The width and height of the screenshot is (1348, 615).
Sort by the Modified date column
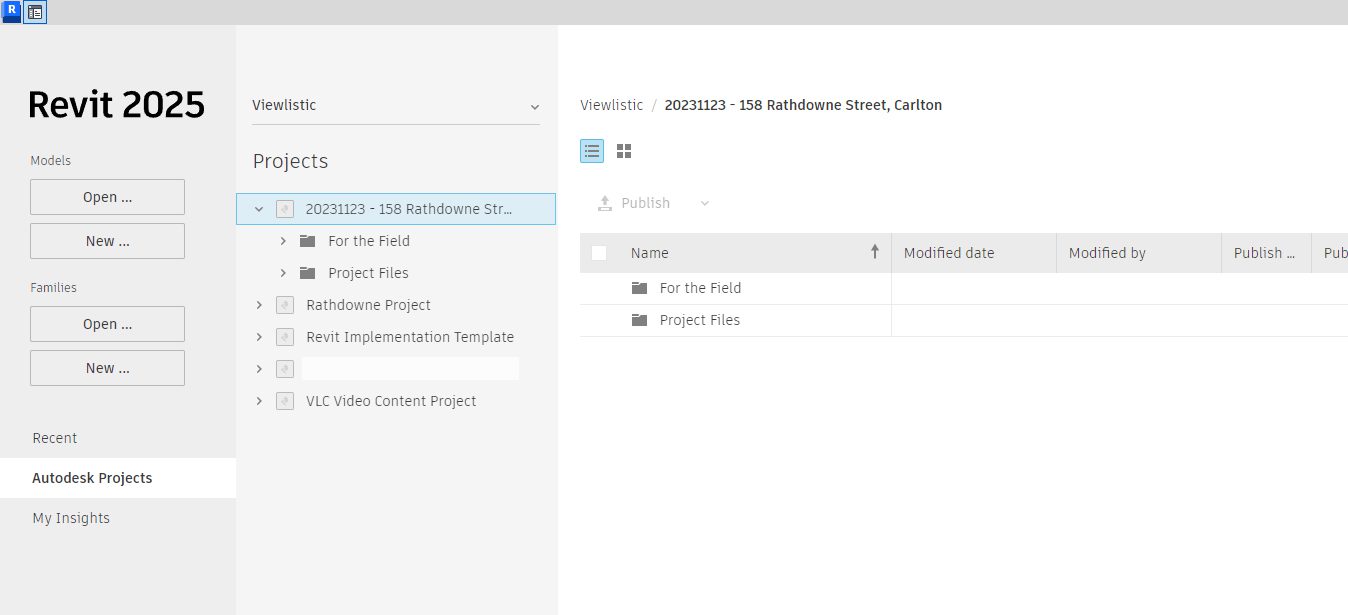(974, 253)
